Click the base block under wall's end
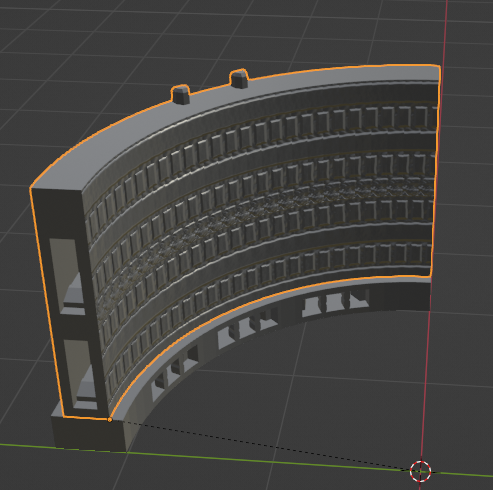493x490 pixels. click(x=90, y=433)
